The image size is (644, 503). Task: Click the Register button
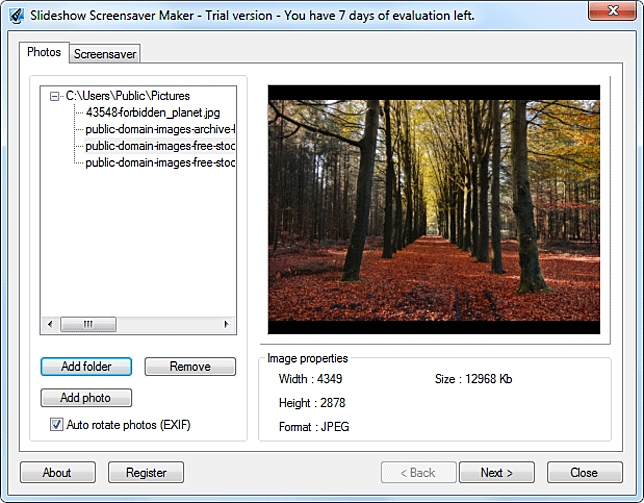pos(146,472)
